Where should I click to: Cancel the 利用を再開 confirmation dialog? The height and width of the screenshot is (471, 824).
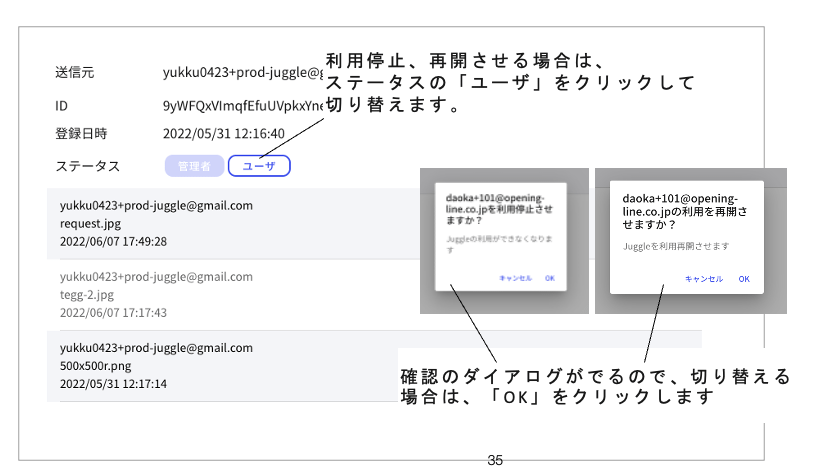point(704,279)
